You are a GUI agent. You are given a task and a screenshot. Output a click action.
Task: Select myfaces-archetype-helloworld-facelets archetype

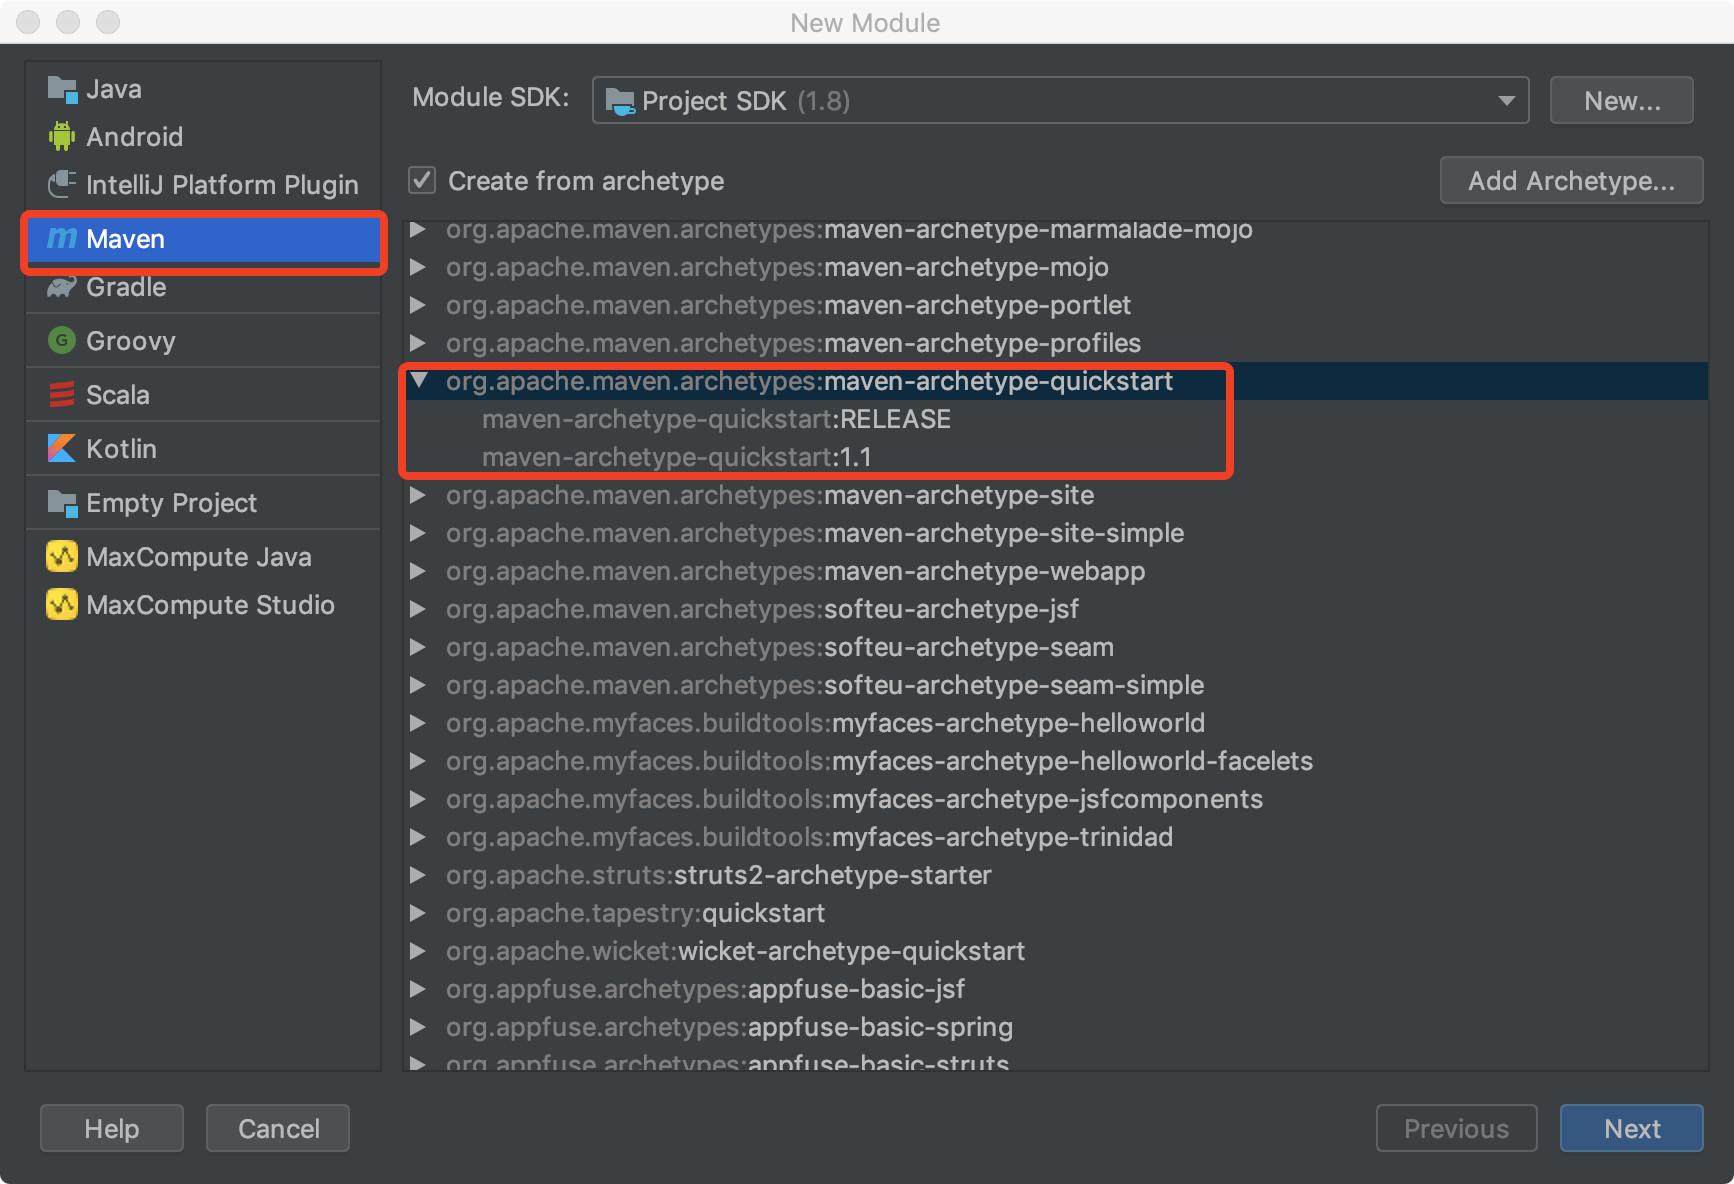(x=879, y=761)
